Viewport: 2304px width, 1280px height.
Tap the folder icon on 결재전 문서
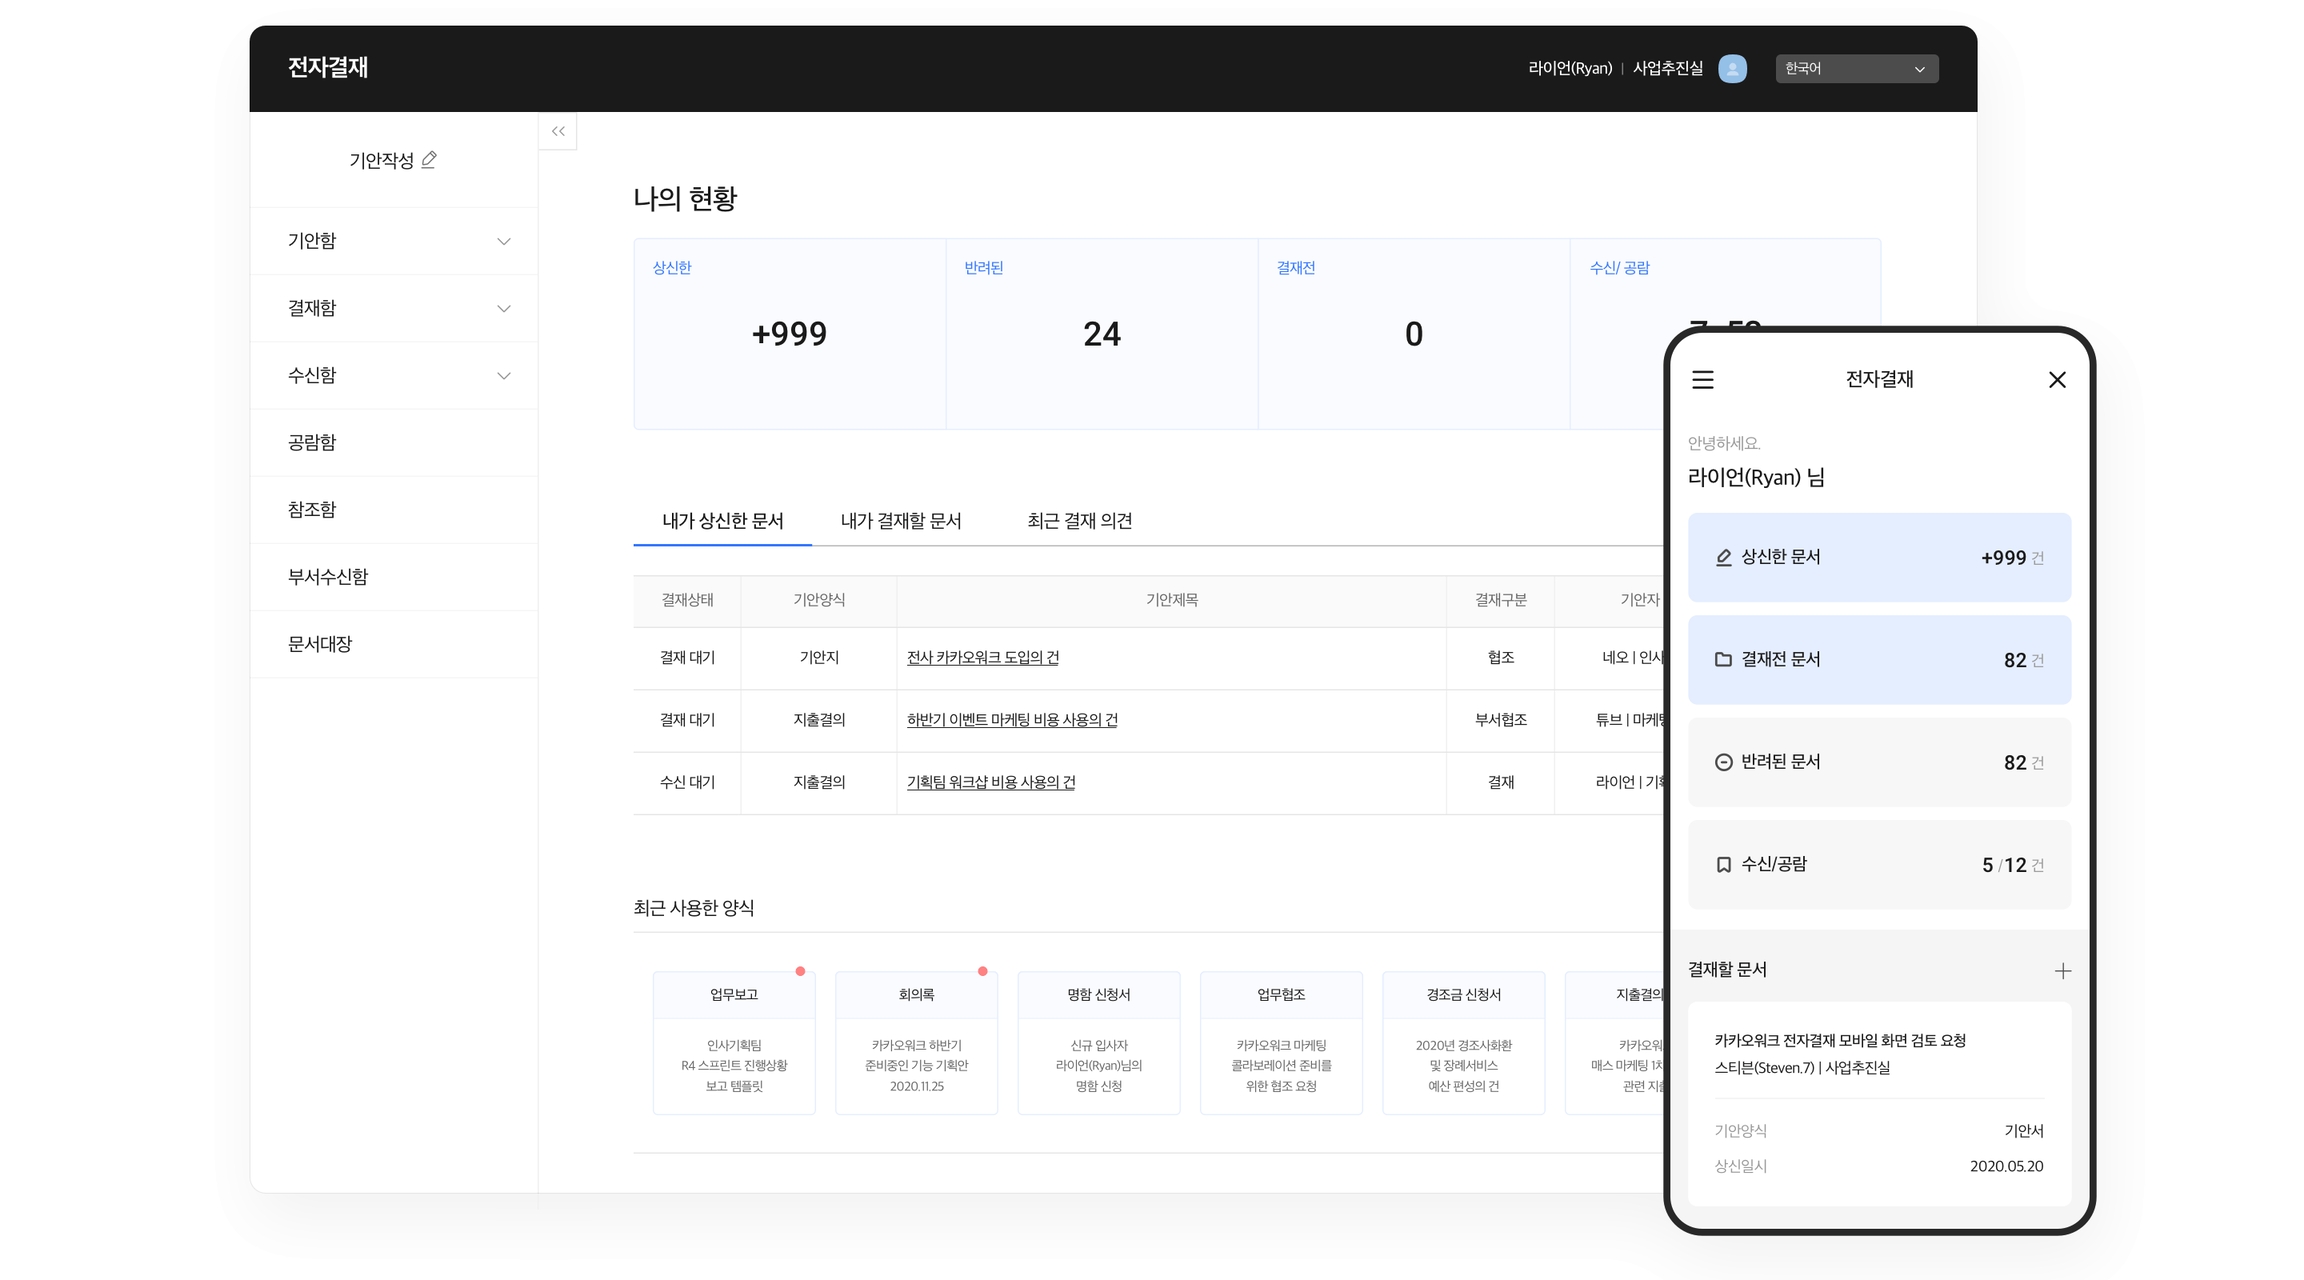1723,660
